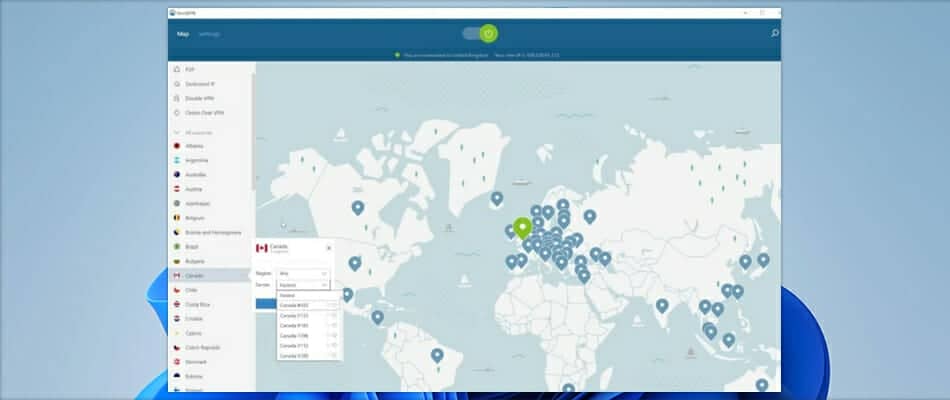Image resolution: width=950 pixels, height=400 pixels.
Task: Choose Bosnia and Herzegovina in country list
Action: click(x=211, y=232)
